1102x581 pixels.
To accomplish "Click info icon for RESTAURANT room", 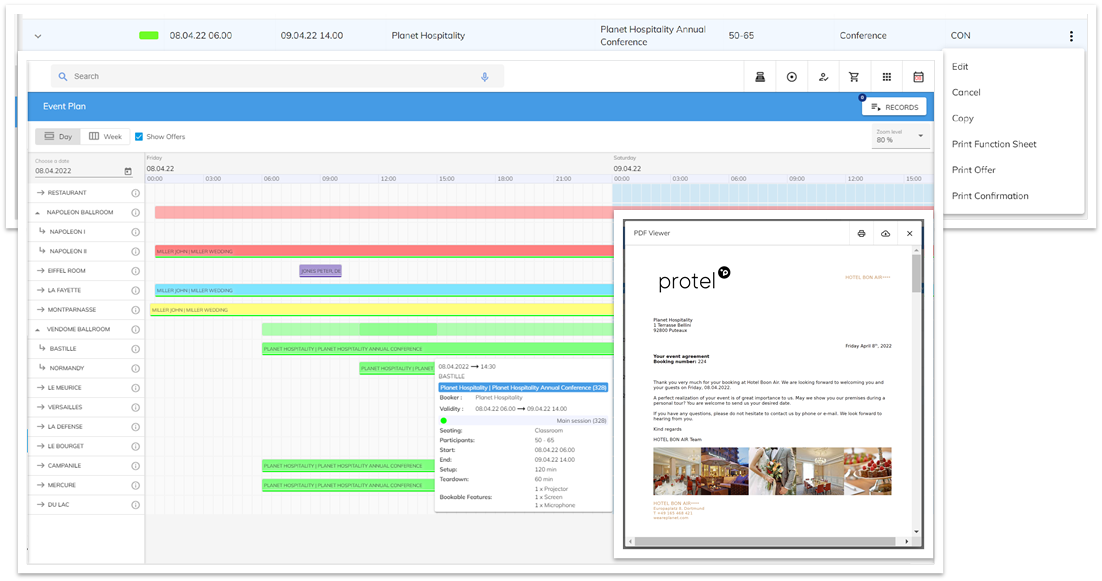I will tap(136, 192).
